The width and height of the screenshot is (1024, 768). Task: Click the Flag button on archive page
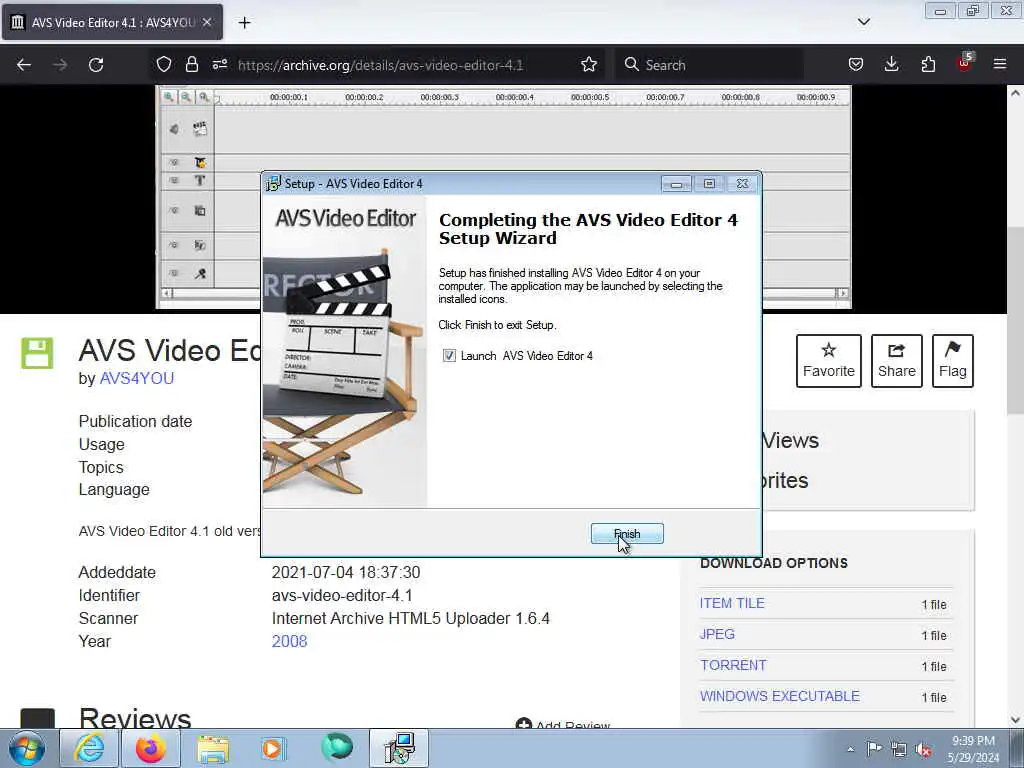tap(953, 360)
